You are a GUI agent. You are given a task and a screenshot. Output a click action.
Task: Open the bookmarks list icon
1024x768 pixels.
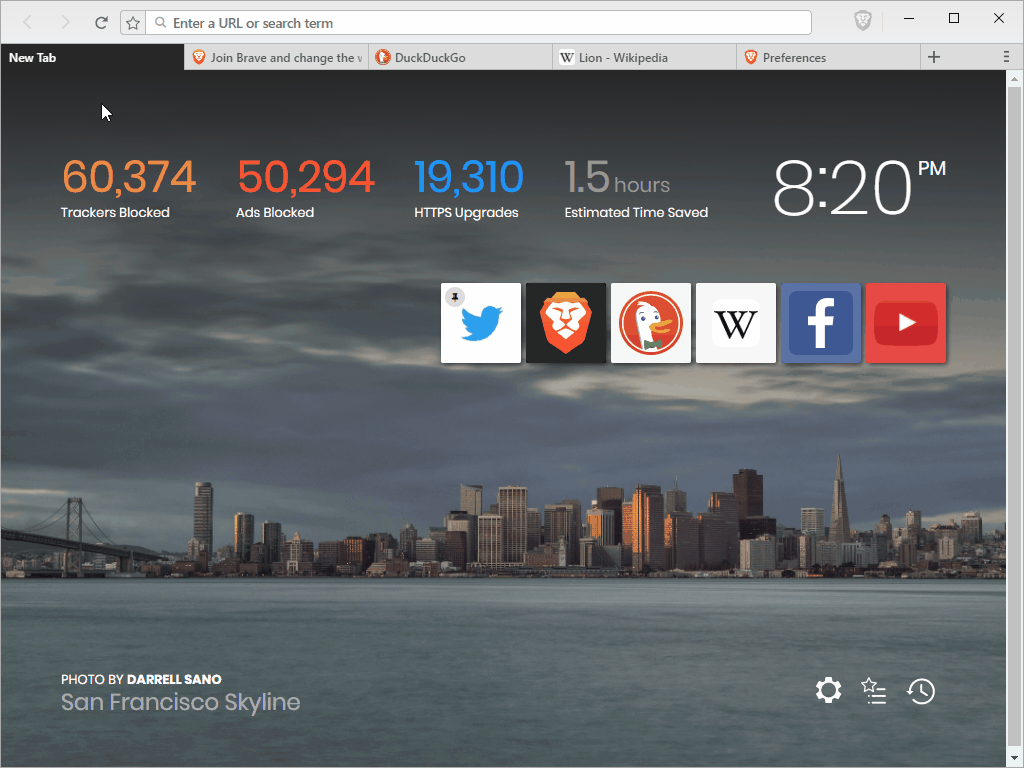(874, 690)
